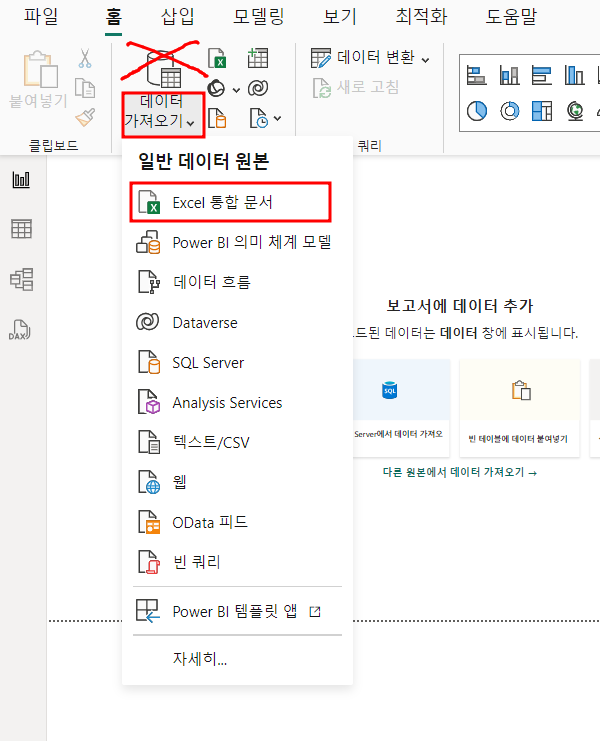
Task: Expand the data hub dropdown arrow
Action: coord(236,90)
